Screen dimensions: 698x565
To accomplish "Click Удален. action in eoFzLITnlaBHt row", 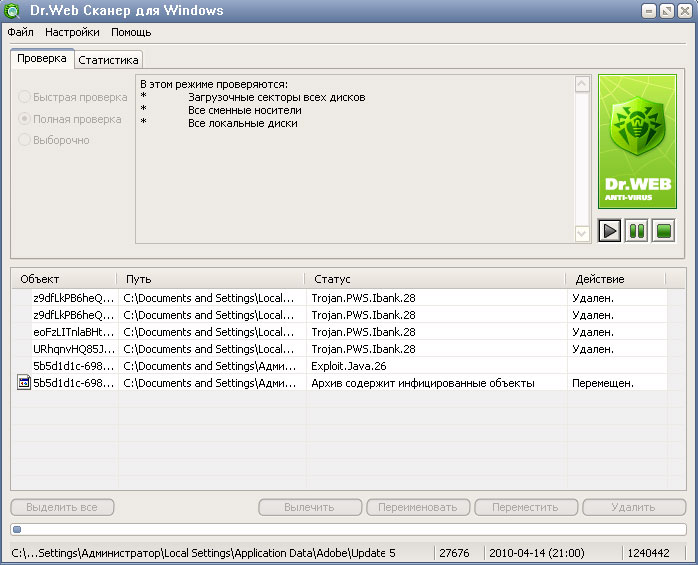I will 593,332.
